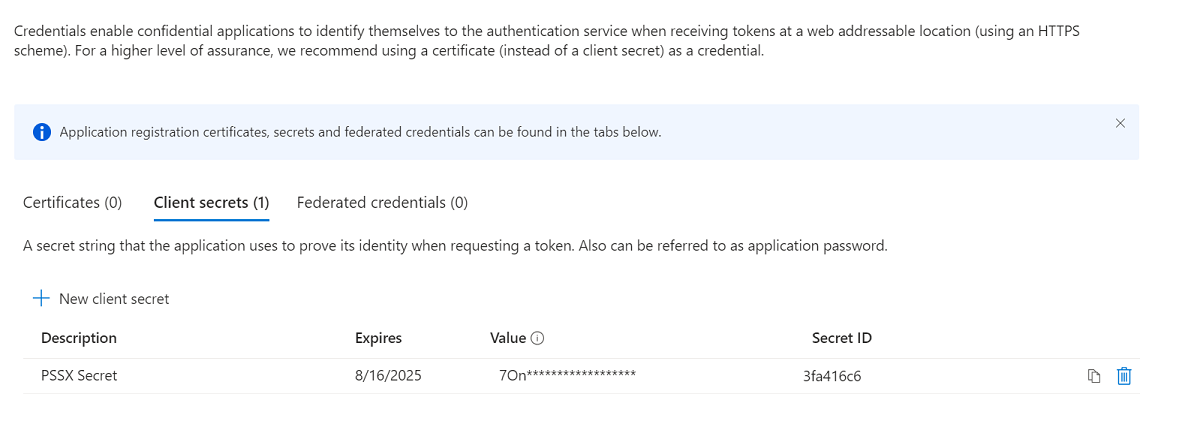Click the banner message about tabs below
The image size is (1182, 430).
(x=360, y=132)
